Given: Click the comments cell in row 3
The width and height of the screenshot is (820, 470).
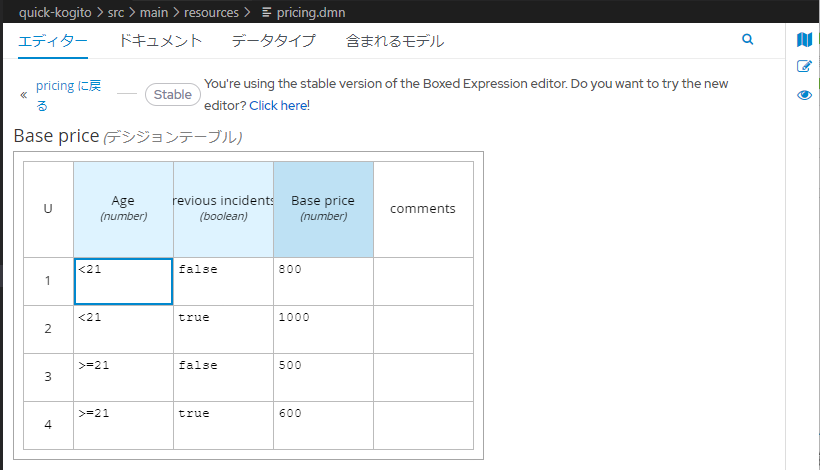Looking at the screenshot, I should pos(423,377).
